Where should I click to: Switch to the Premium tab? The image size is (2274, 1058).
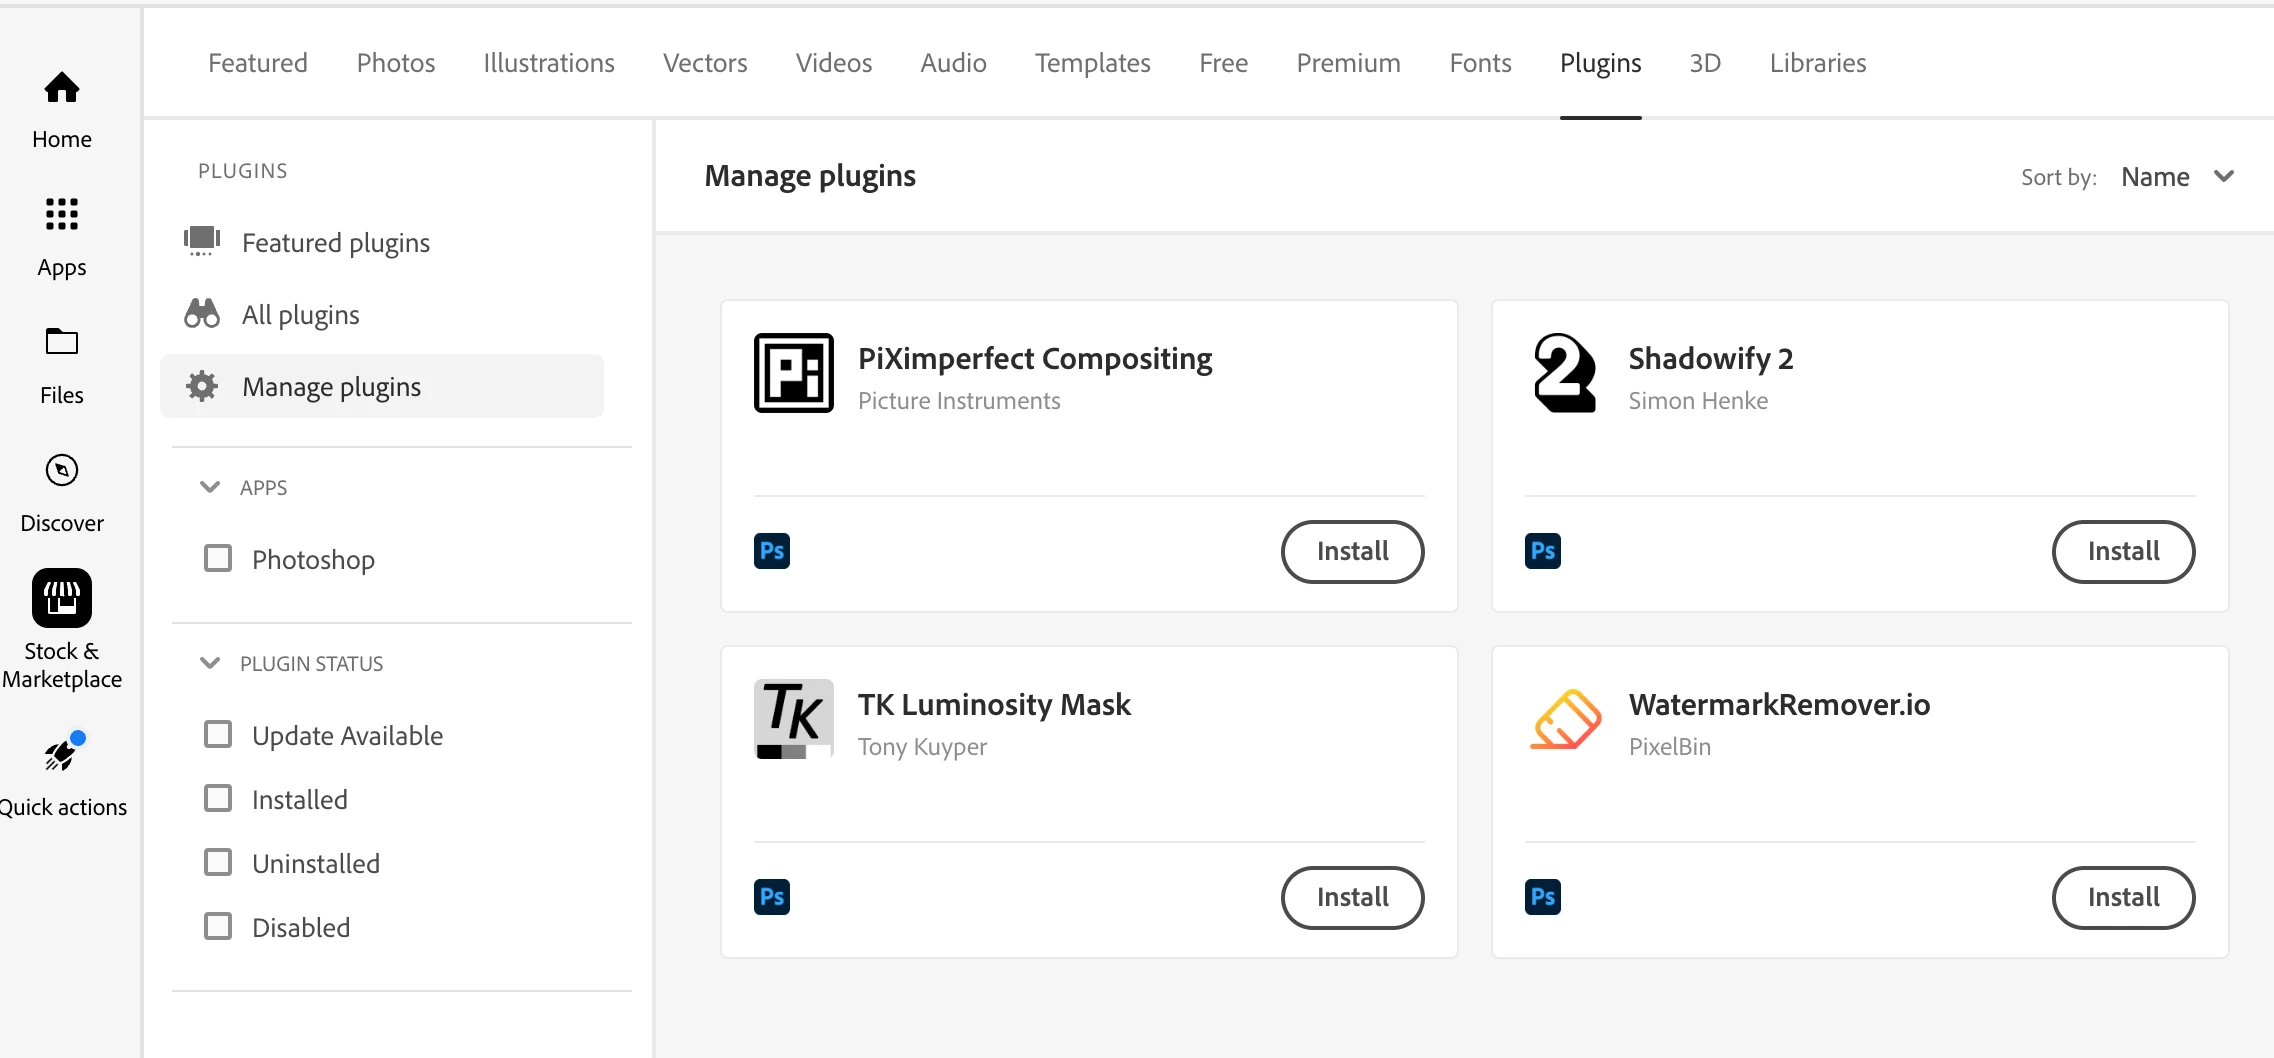1349,63
